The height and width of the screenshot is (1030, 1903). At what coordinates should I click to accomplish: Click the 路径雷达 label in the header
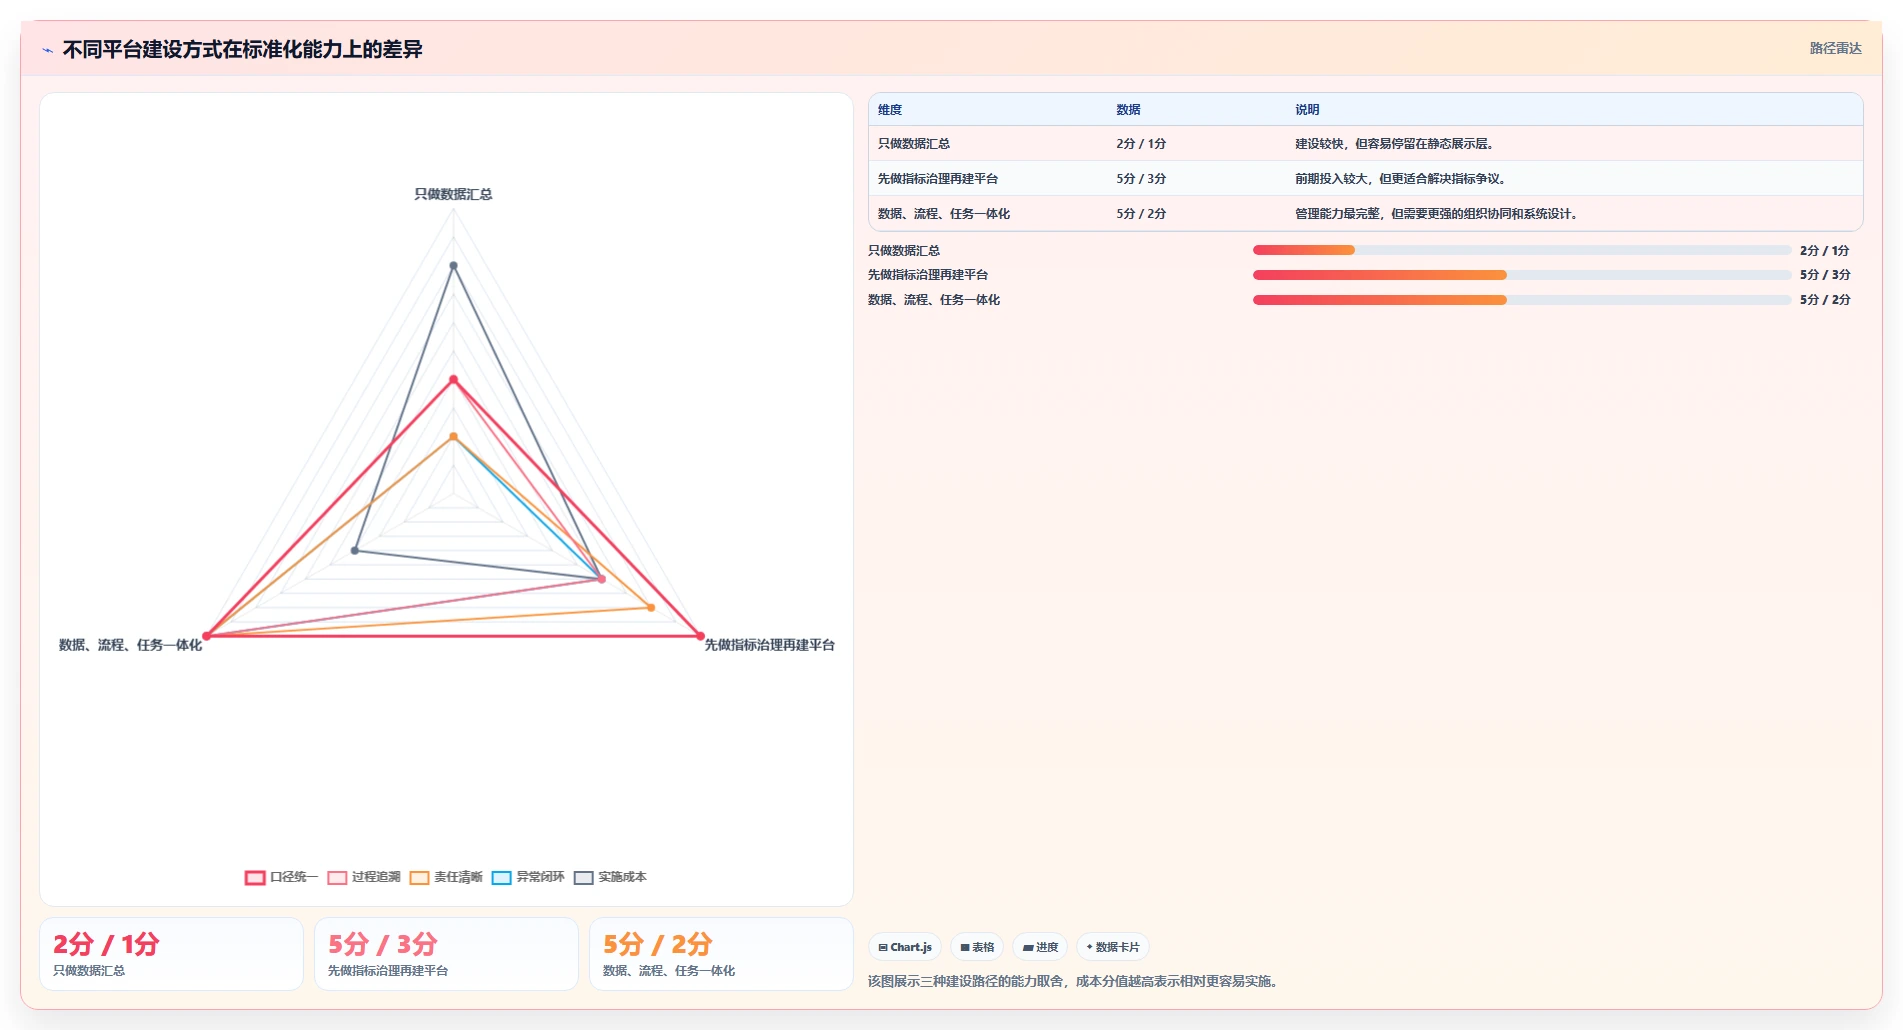tap(1835, 48)
